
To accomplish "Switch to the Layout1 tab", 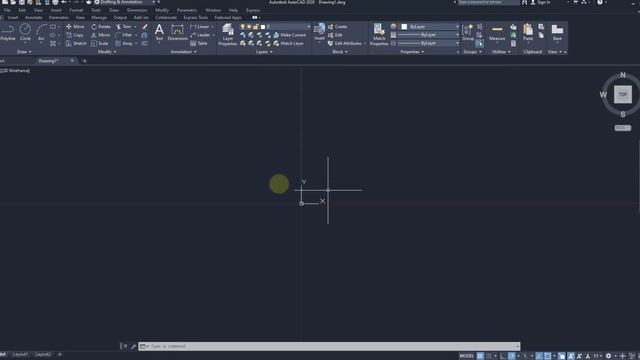I will pos(20,355).
